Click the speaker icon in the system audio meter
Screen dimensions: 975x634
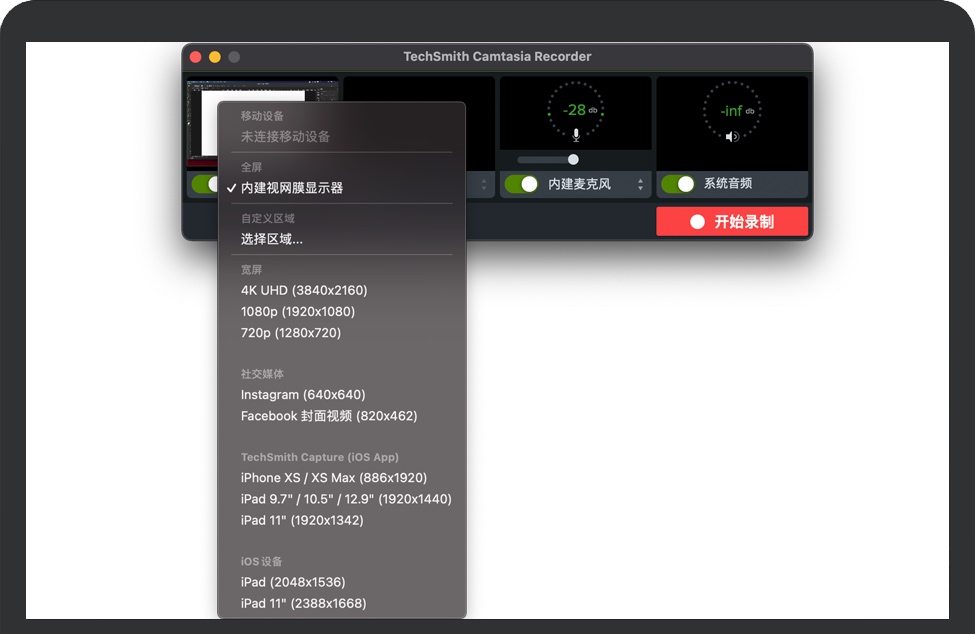point(732,136)
